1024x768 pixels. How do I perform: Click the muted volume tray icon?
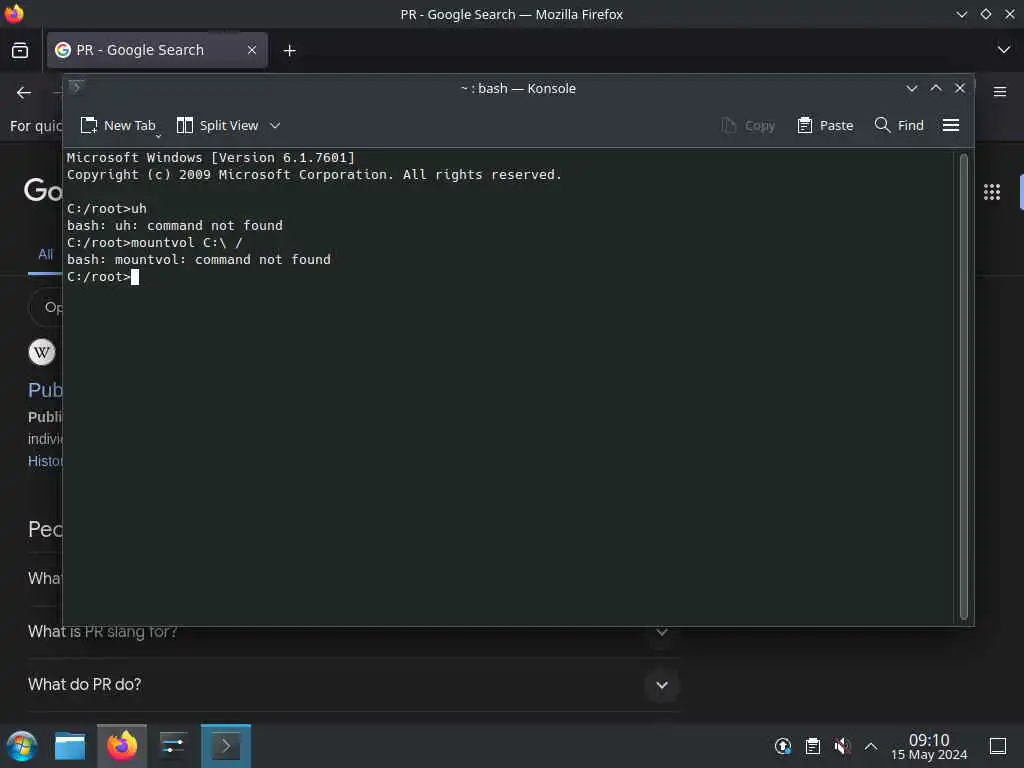[x=842, y=746]
